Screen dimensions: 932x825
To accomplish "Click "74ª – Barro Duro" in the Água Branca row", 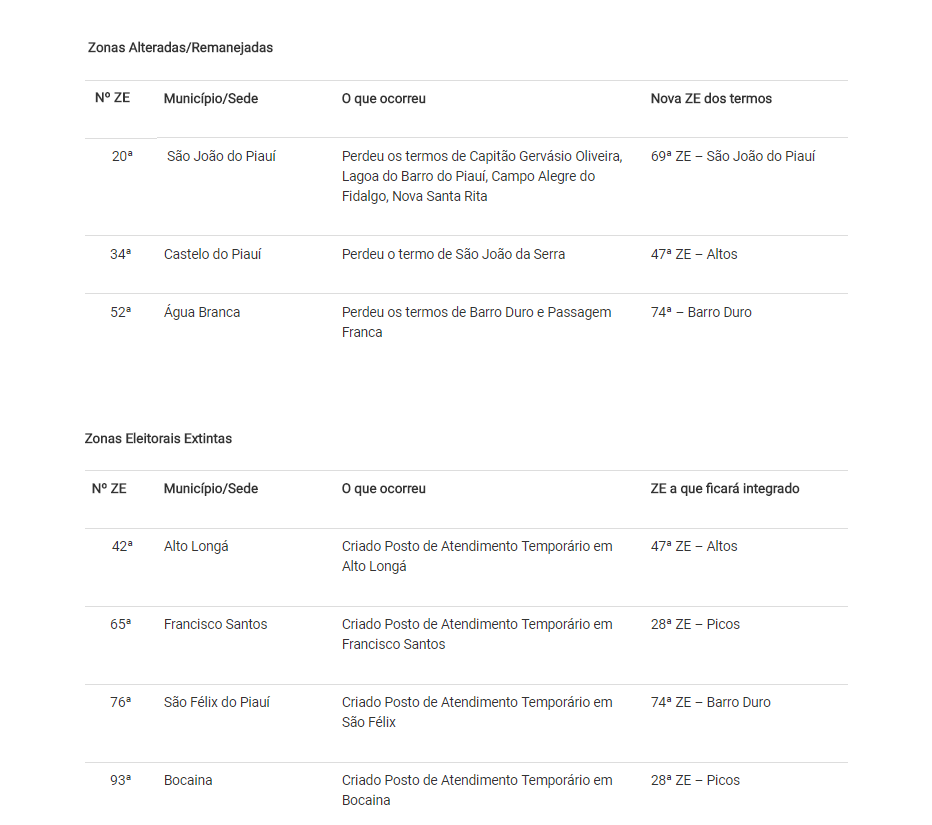I will 701,312.
